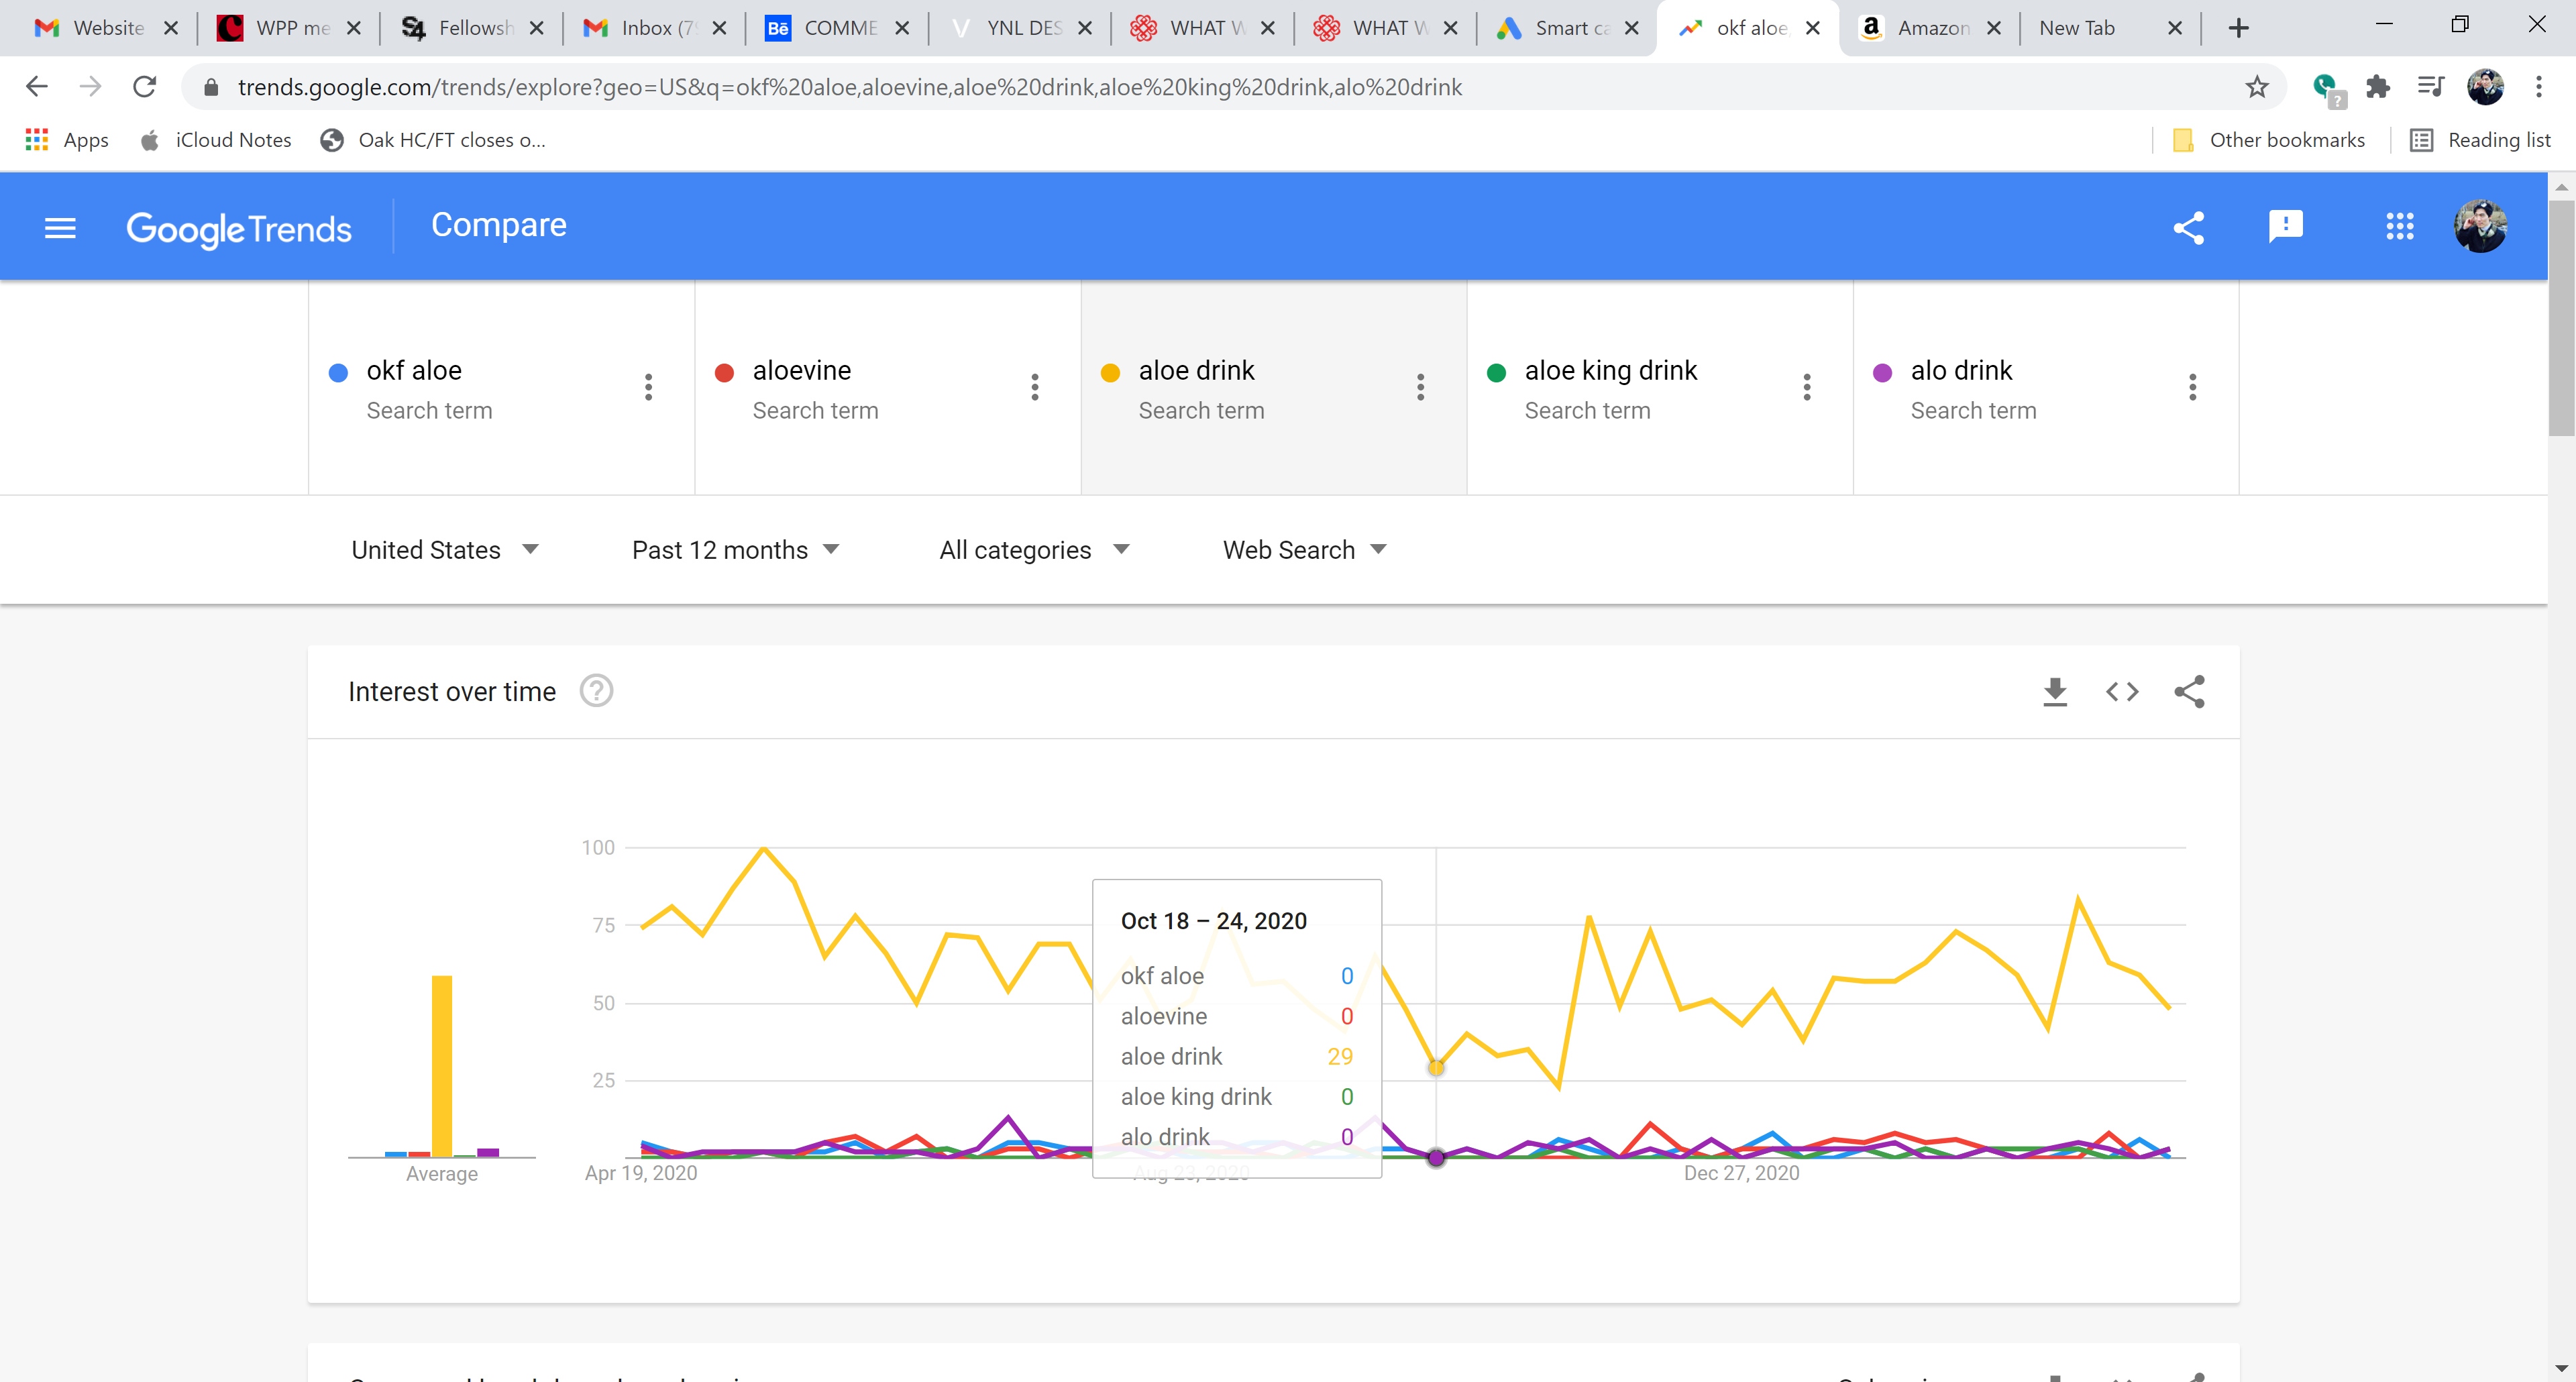Open the Extensions puzzle icon

pyautogui.click(x=2378, y=87)
